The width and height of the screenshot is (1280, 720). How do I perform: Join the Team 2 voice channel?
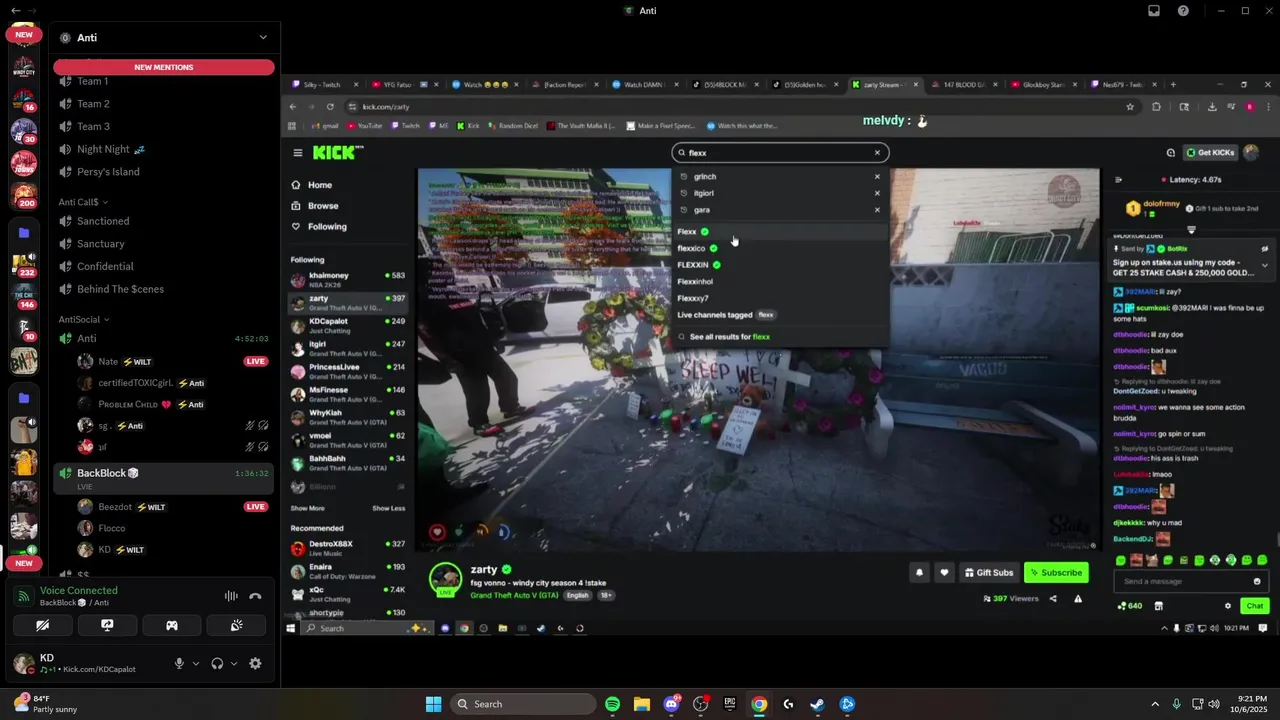(x=163, y=104)
